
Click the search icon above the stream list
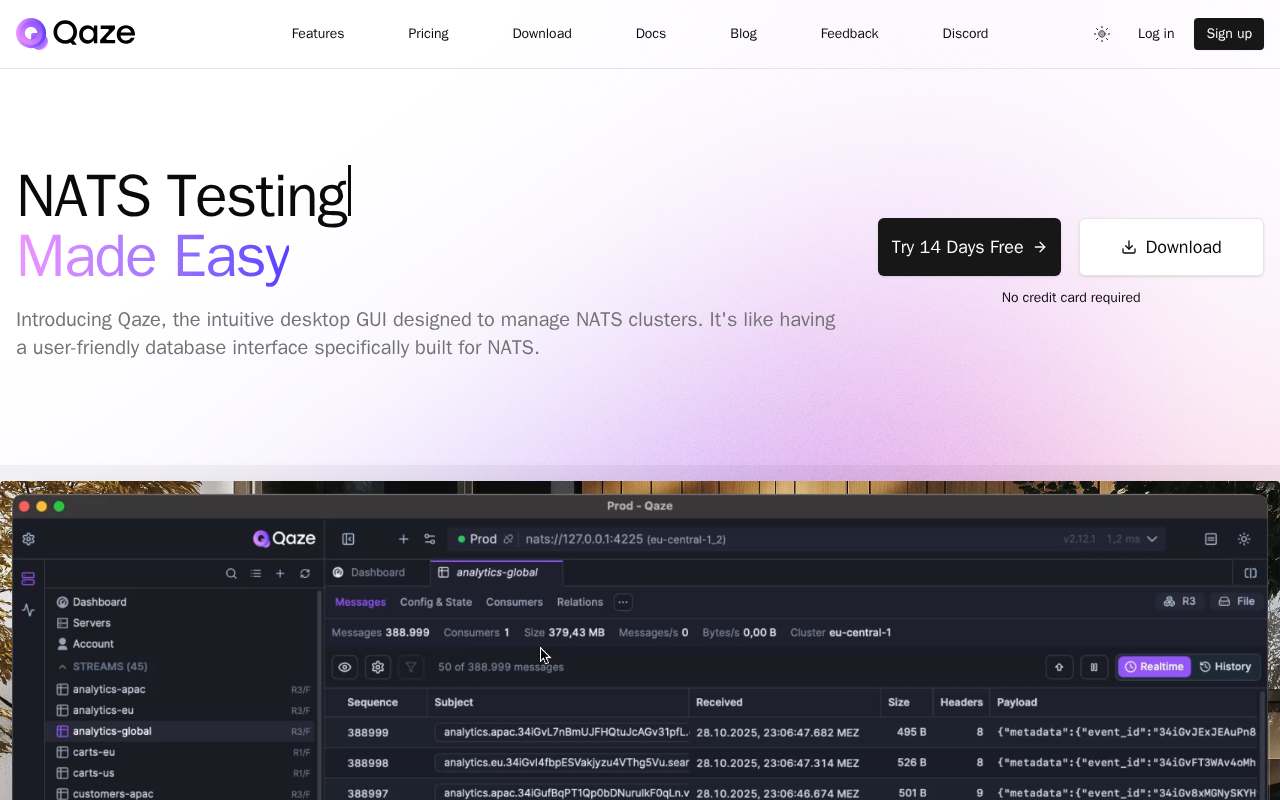[x=231, y=574]
